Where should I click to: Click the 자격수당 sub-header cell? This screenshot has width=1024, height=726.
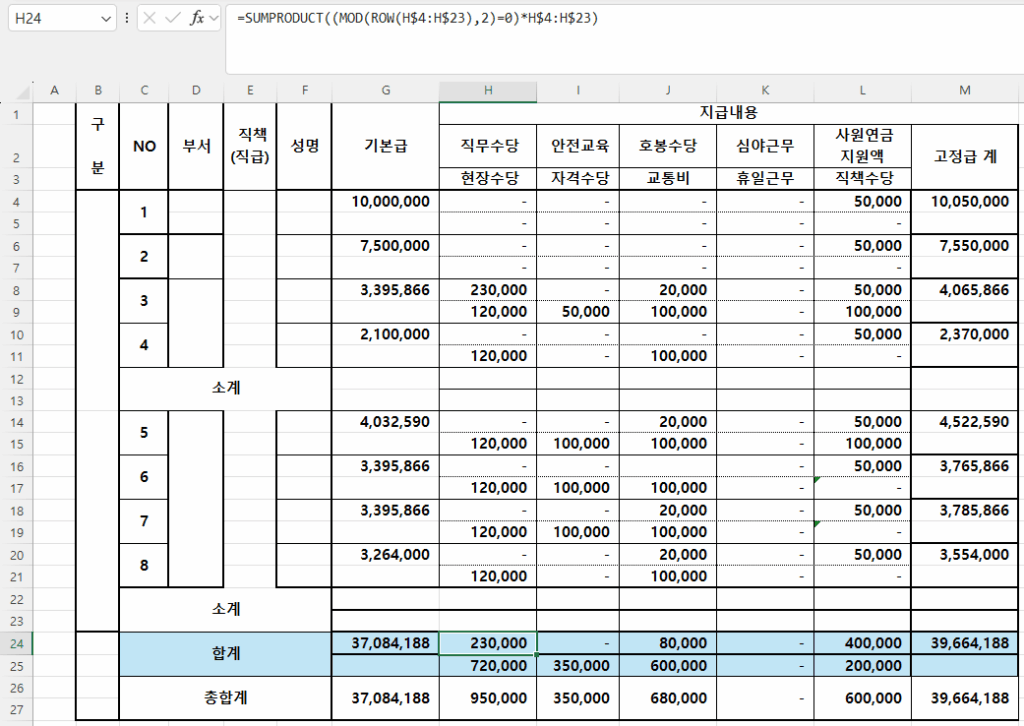coord(578,178)
